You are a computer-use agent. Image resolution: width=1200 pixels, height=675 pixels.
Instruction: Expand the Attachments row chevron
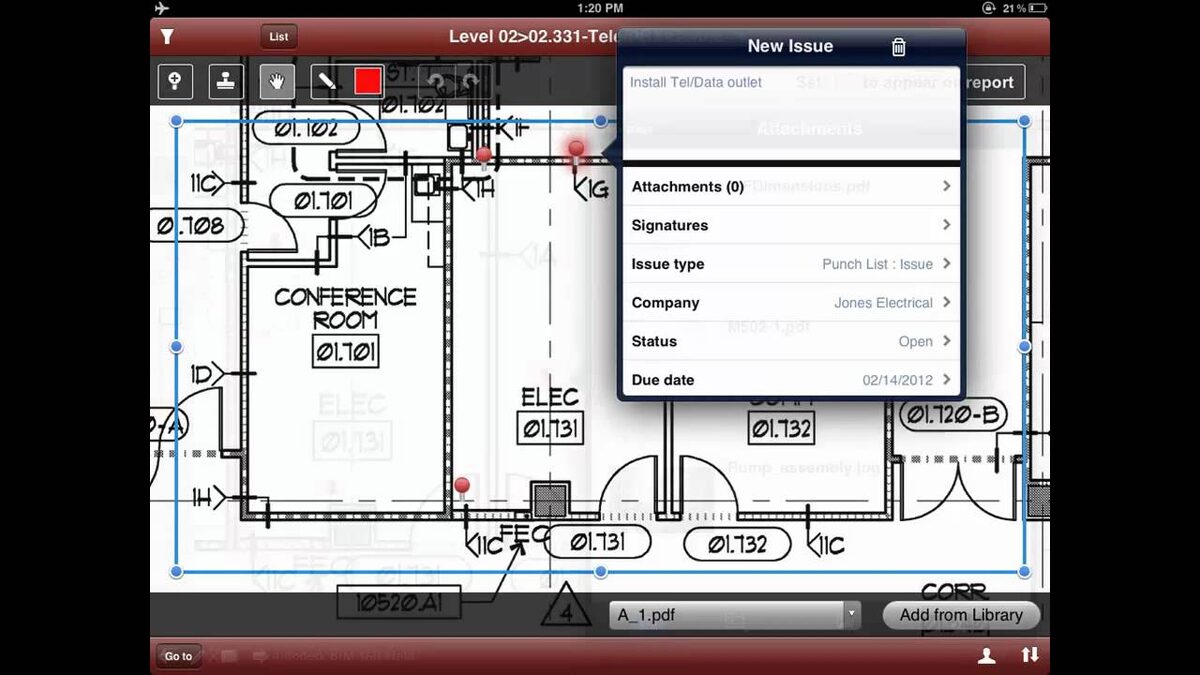[x=946, y=186]
